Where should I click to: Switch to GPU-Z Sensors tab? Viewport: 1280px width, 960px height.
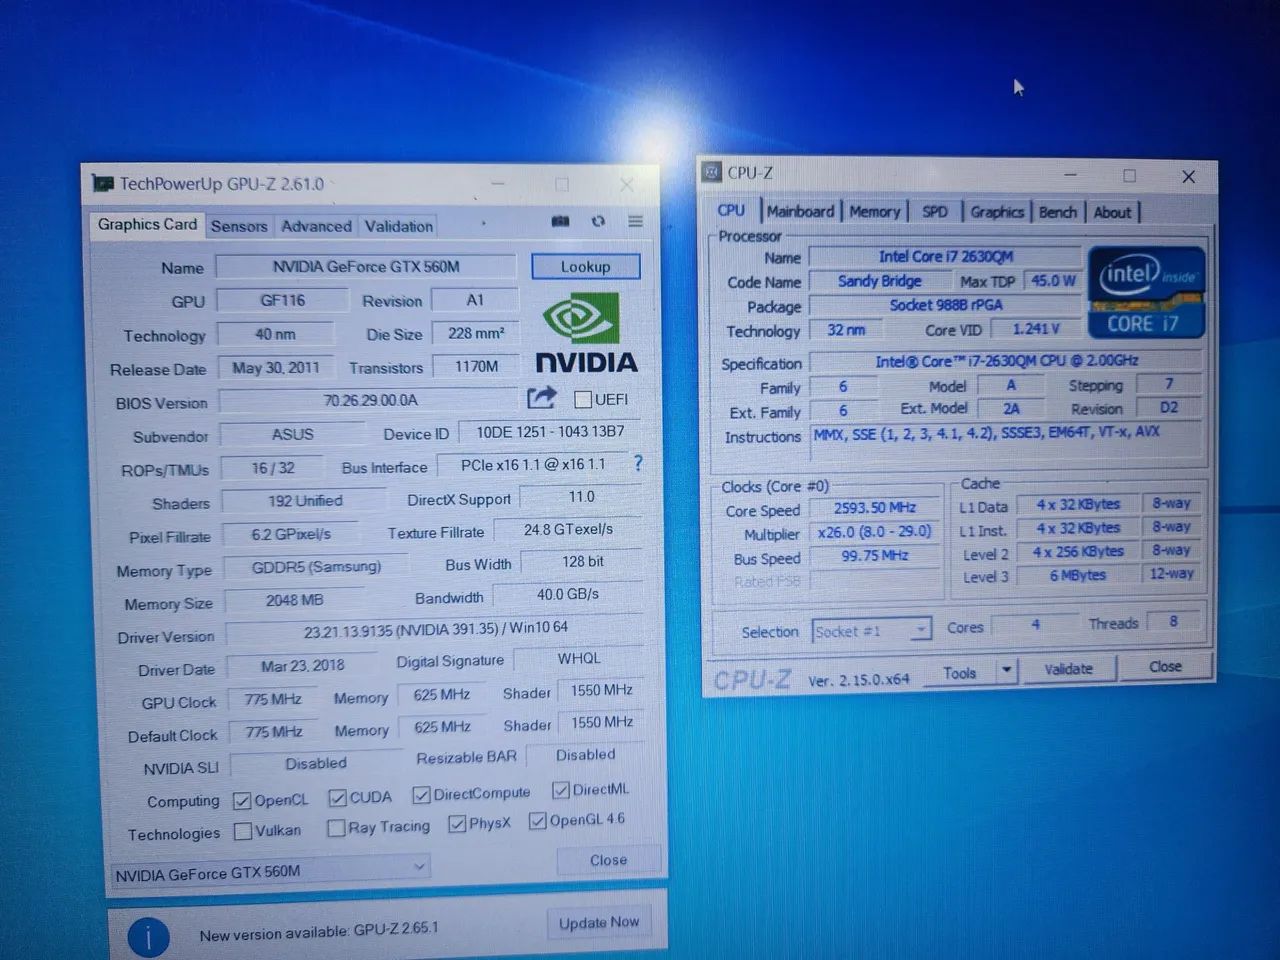tap(239, 226)
